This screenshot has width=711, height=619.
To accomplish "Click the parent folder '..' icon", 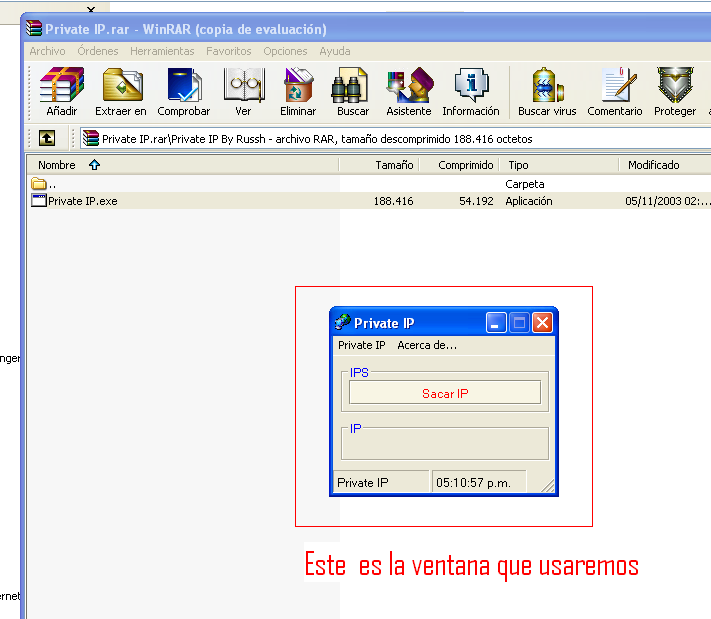I will pos(39,184).
